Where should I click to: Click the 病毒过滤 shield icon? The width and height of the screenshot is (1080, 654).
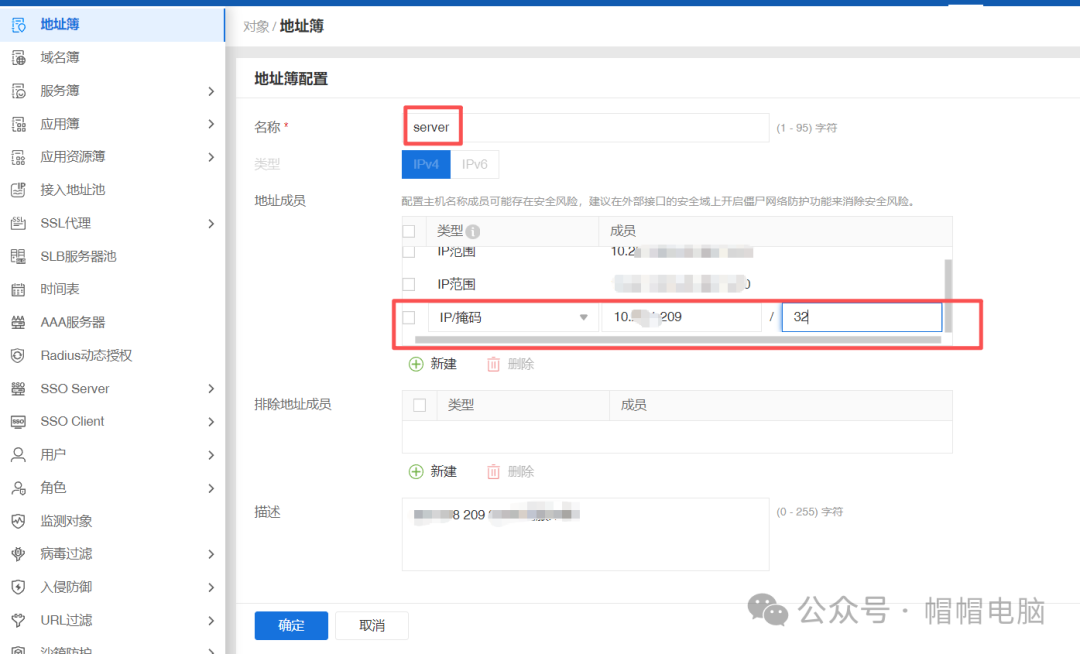(20, 553)
